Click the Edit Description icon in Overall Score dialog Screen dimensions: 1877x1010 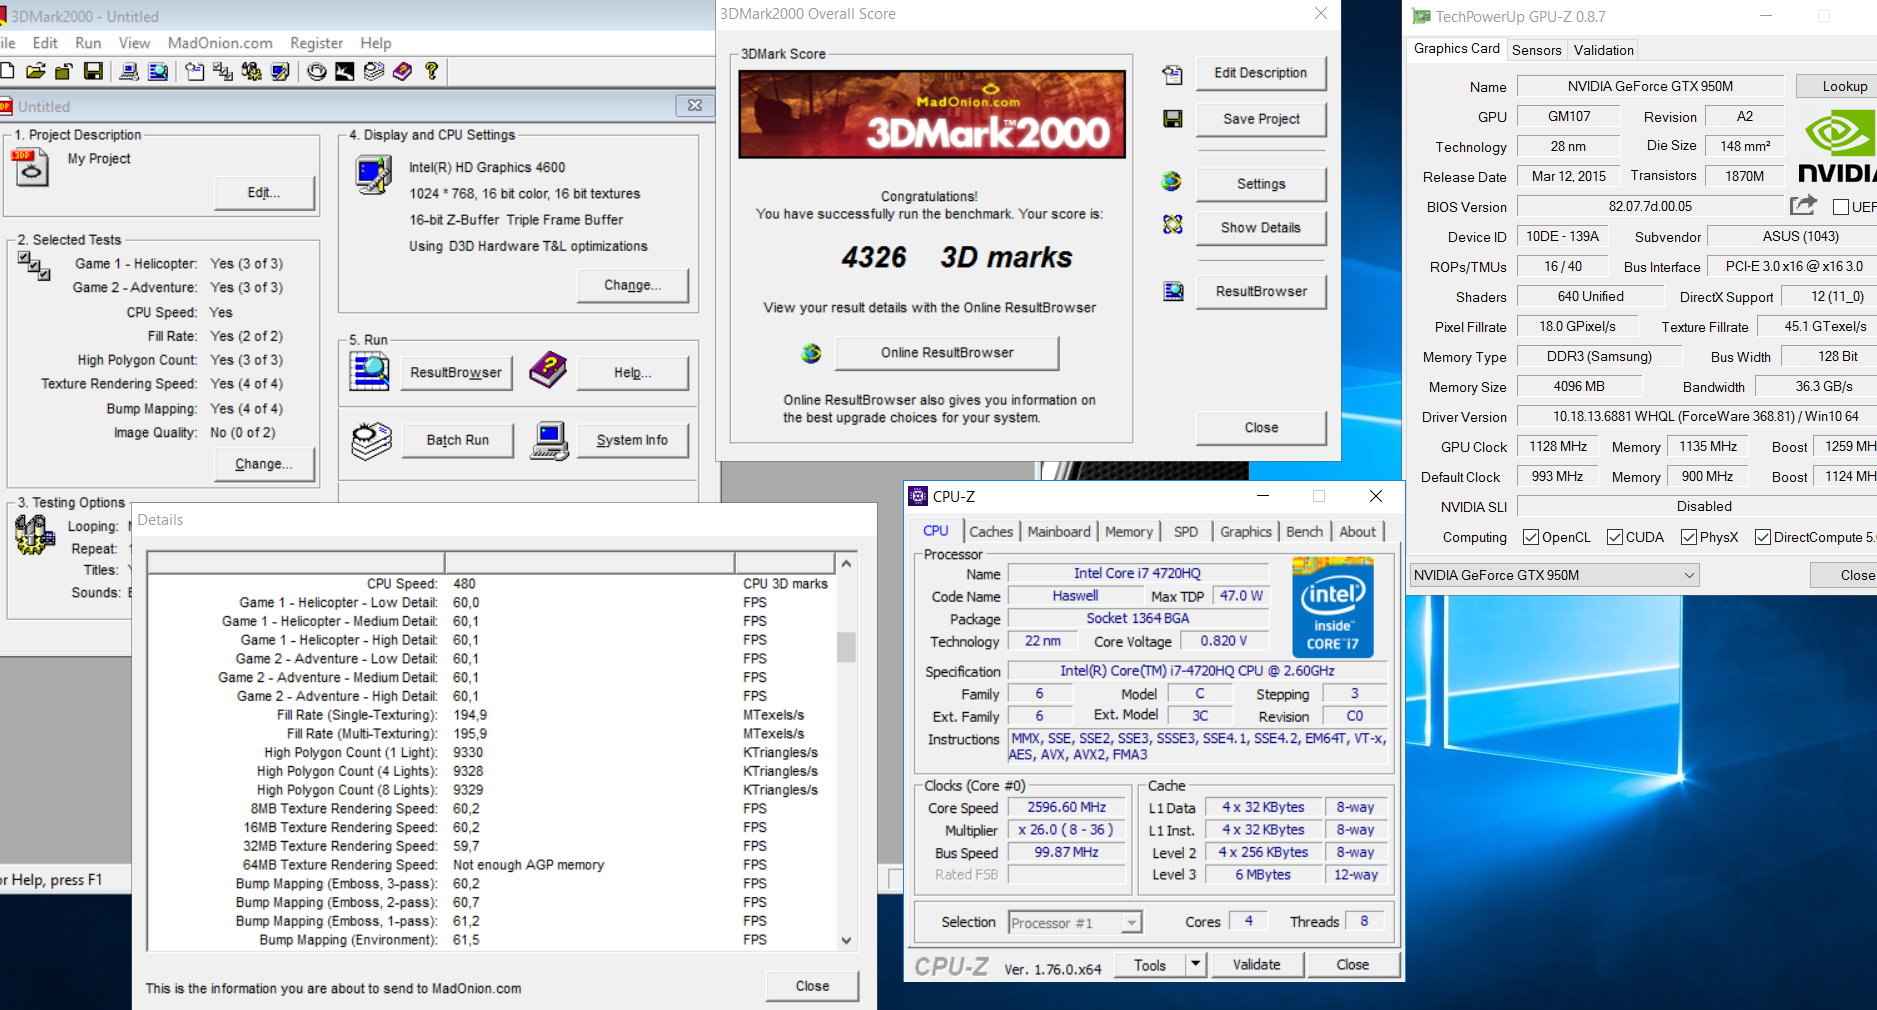[x=1172, y=74]
